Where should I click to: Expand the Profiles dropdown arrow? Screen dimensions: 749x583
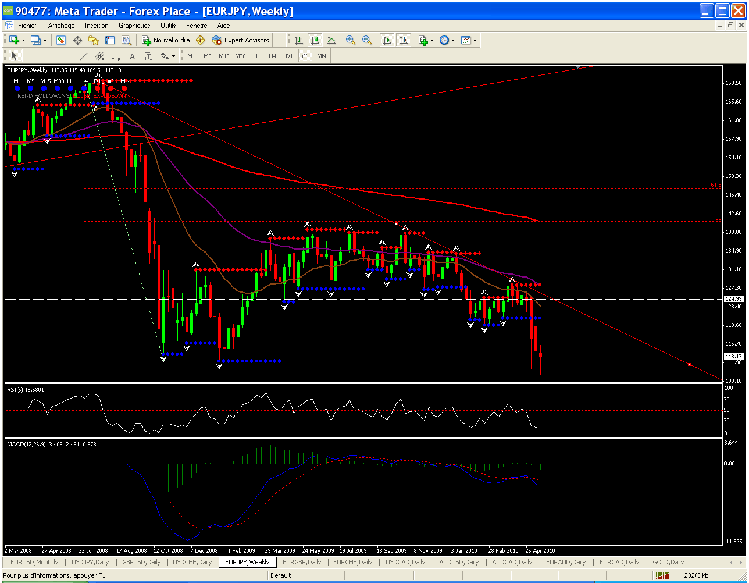[x=45, y=40]
